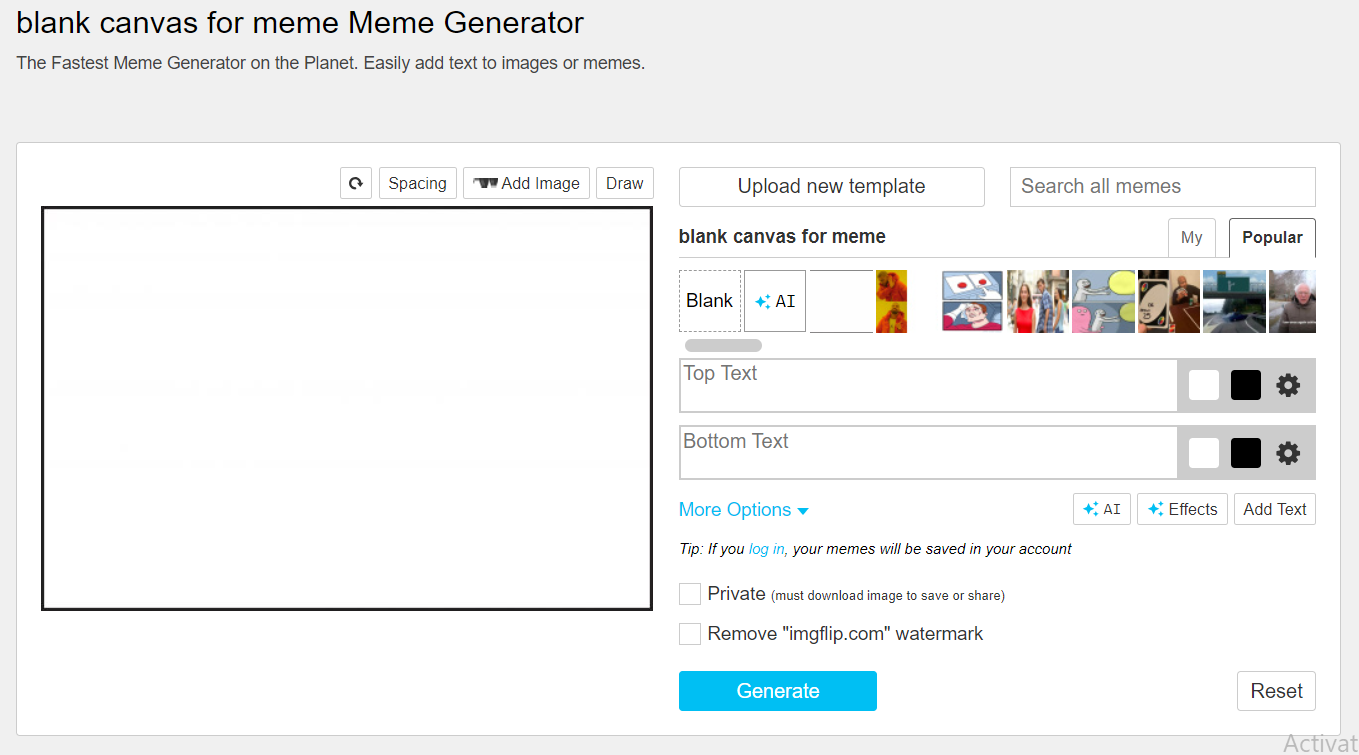Open the Effects sparkle options
This screenshot has height=755, width=1359.
tap(1182, 509)
